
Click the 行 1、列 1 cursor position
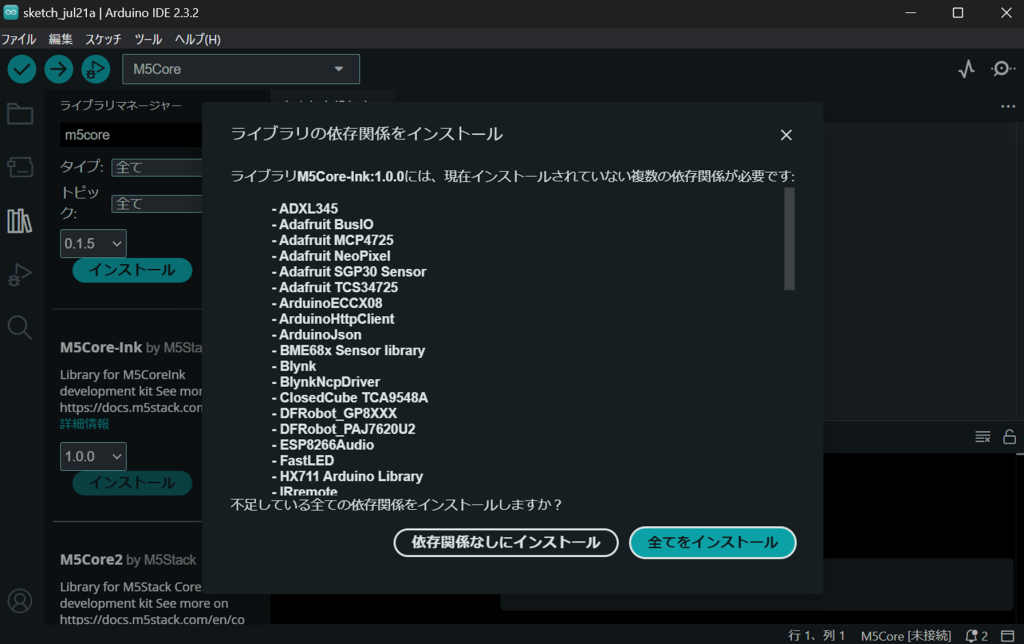pos(816,636)
